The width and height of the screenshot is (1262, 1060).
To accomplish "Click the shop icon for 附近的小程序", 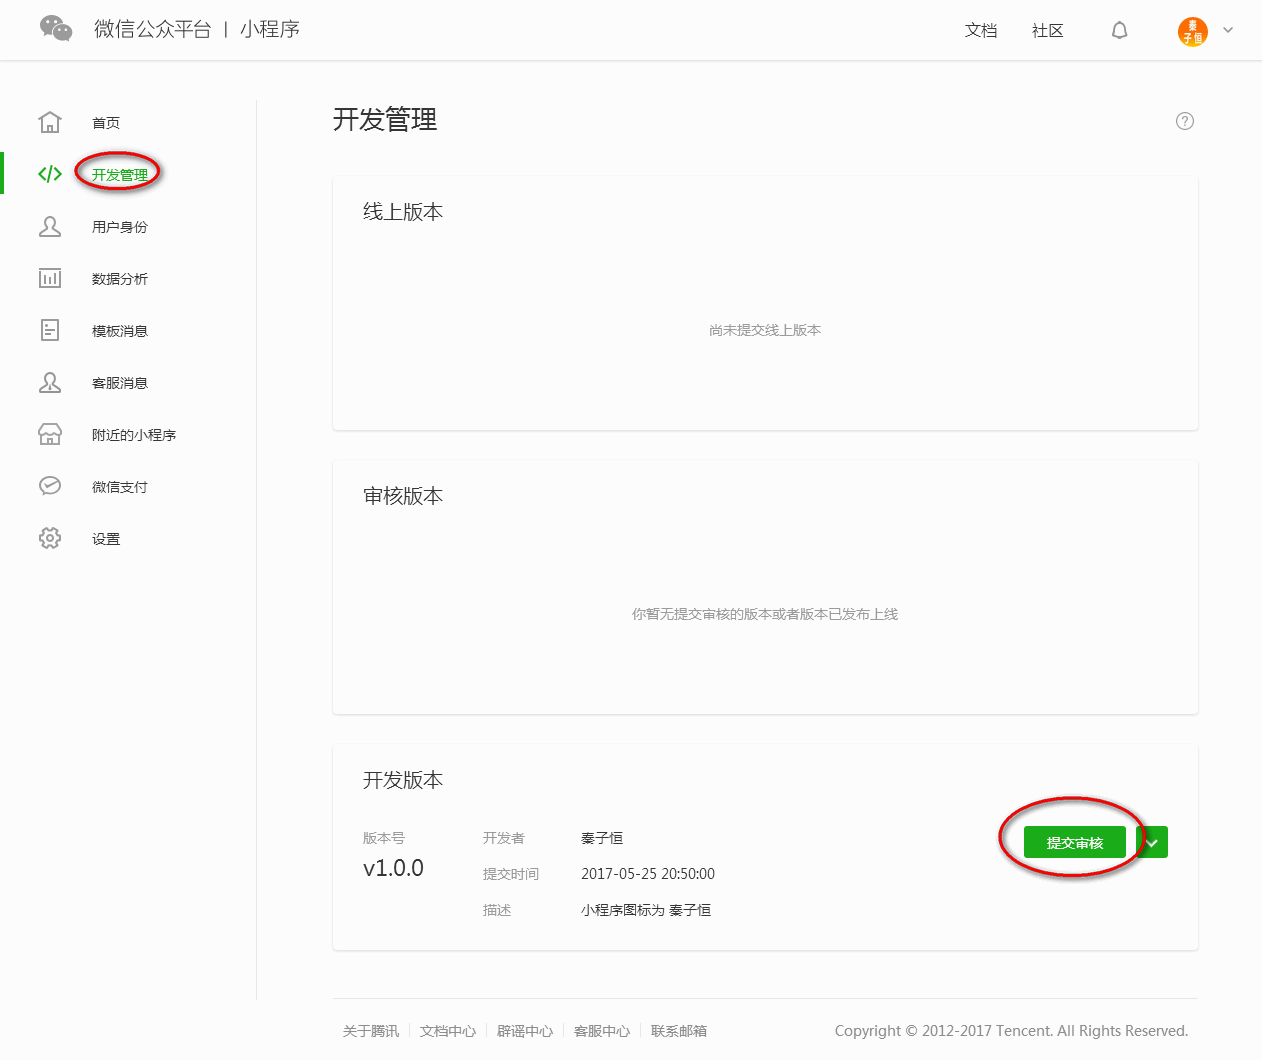I will (x=50, y=434).
